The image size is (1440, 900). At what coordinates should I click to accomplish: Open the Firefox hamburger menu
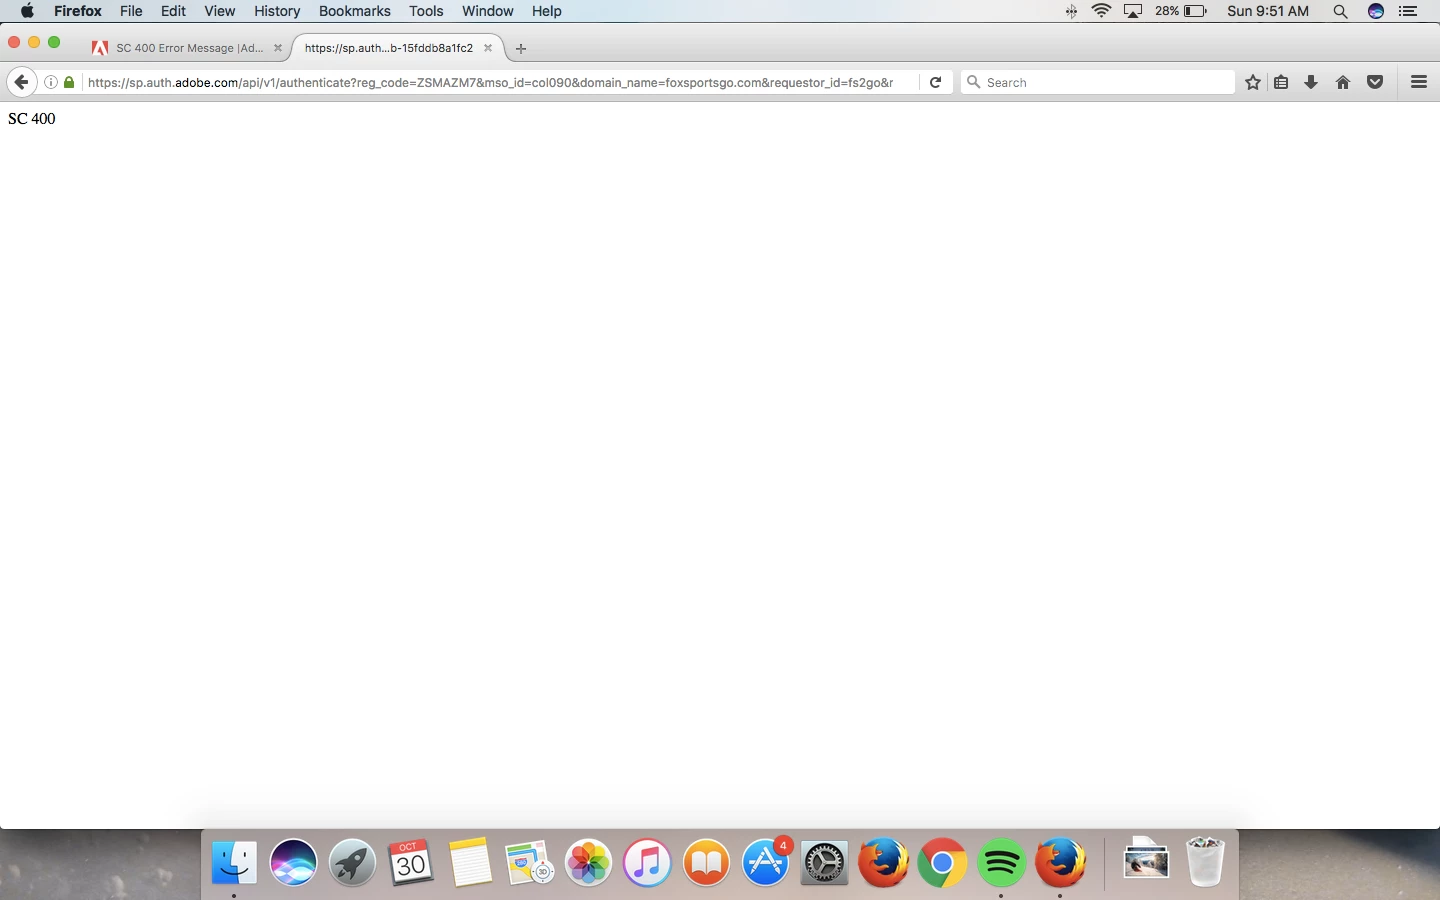tap(1419, 82)
